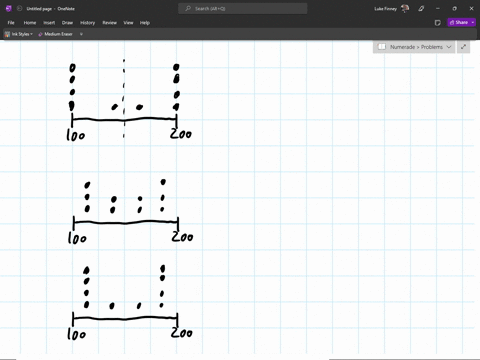This screenshot has height=360, width=480.
Task: Restore down the OneNote window
Action: point(454,9)
